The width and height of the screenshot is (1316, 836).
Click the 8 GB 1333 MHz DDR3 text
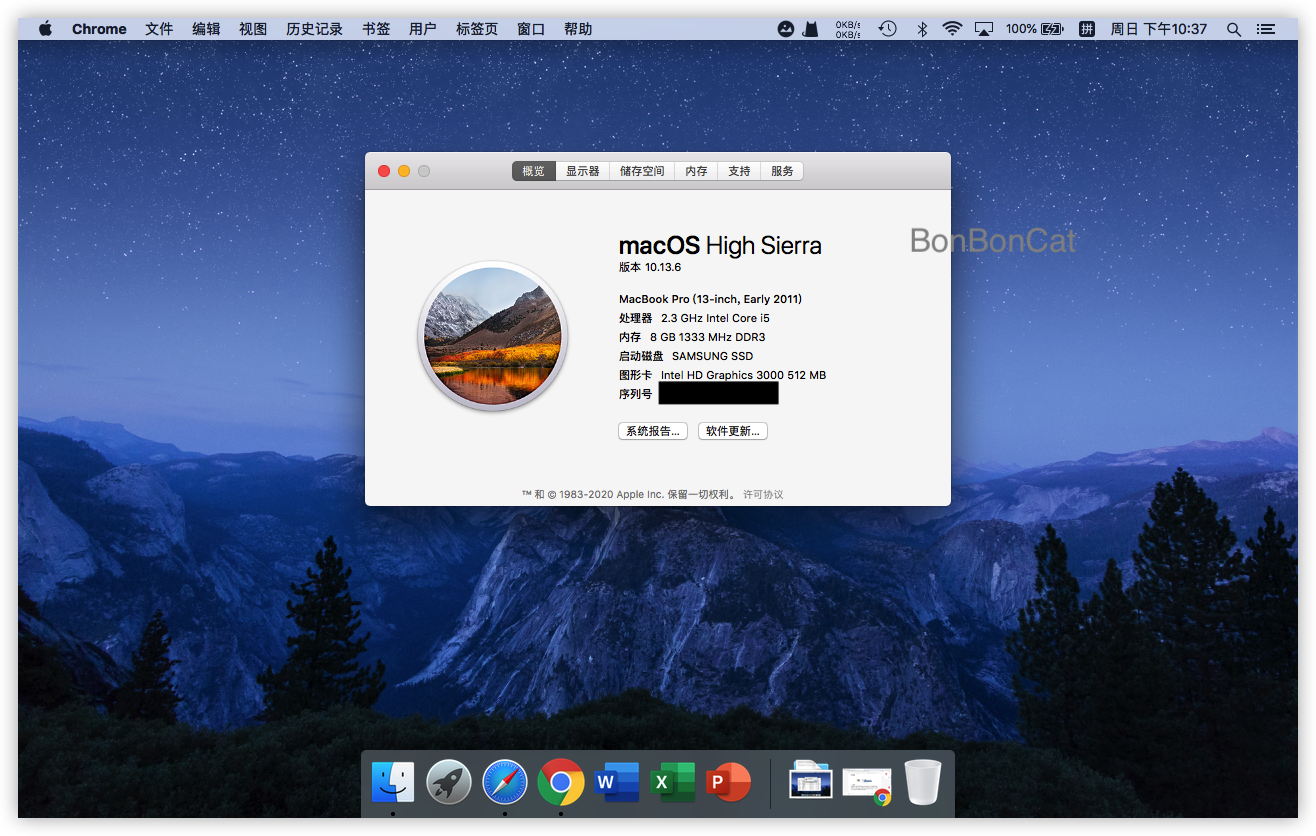click(707, 337)
